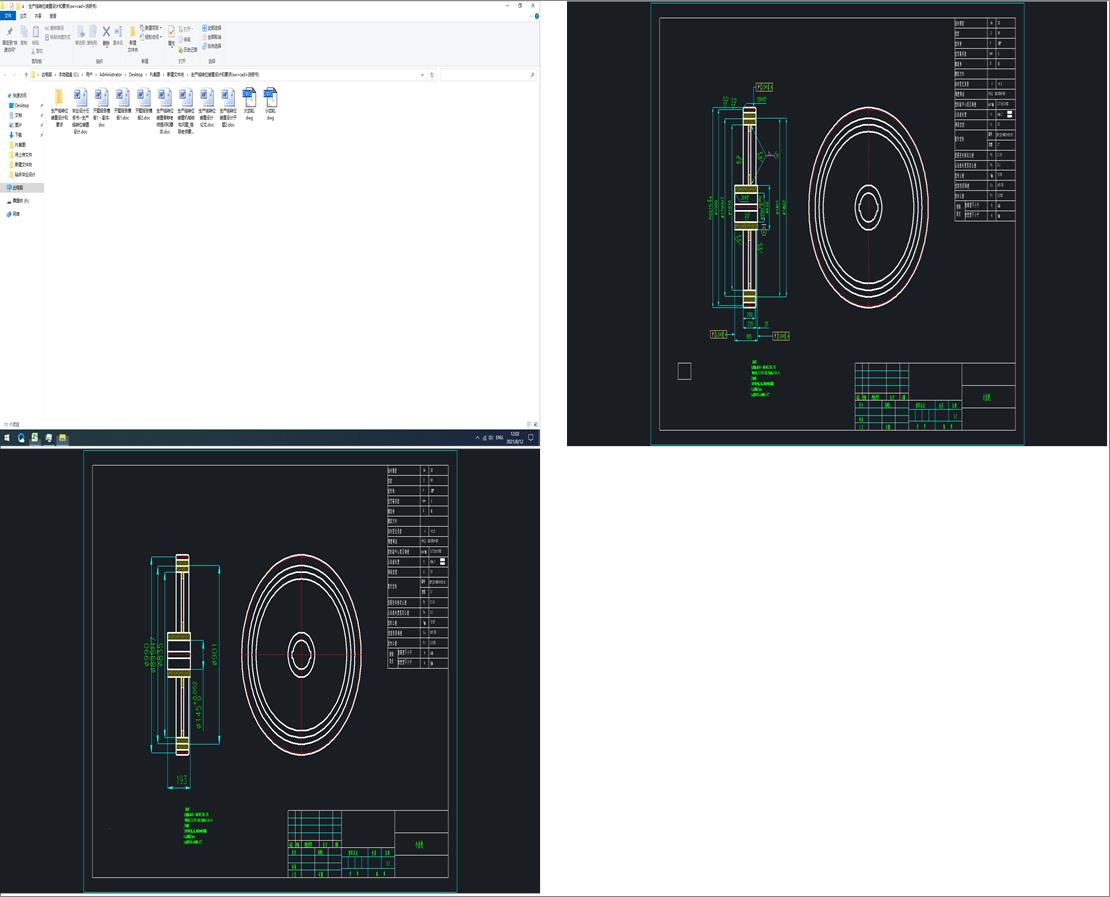Select 此电脑 in the navigation pane

coord(19,187)
